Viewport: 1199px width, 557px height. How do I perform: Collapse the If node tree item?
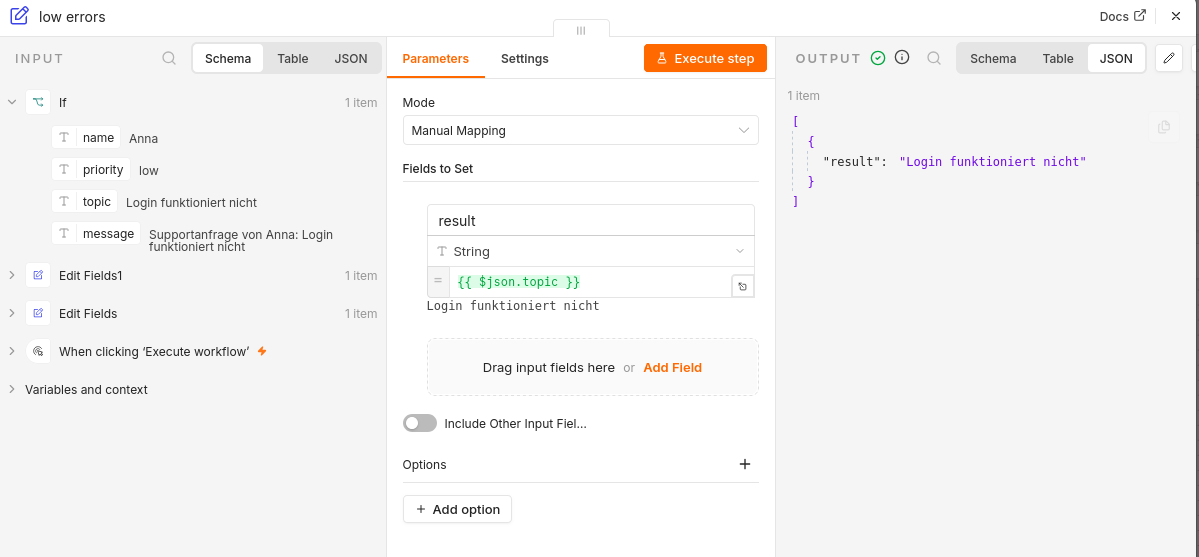[11, 102]
